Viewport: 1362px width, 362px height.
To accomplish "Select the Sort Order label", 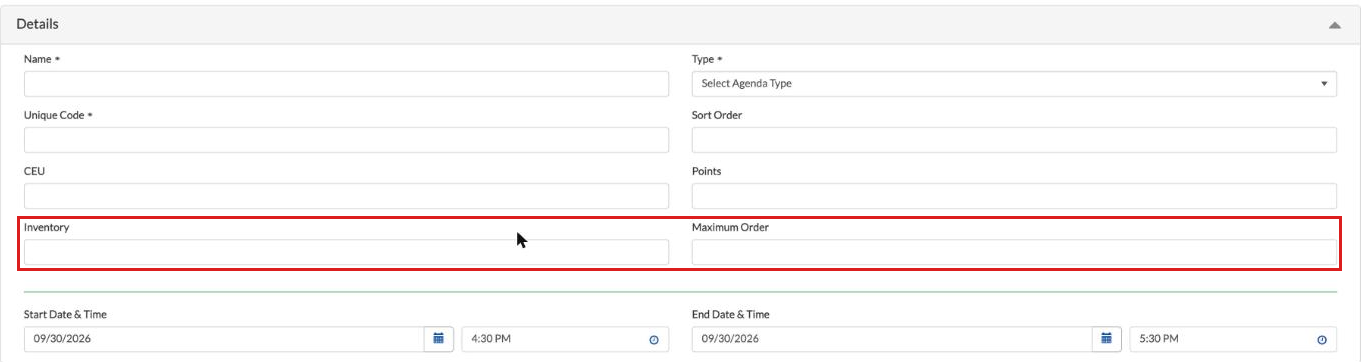I will tap(717, 115).
